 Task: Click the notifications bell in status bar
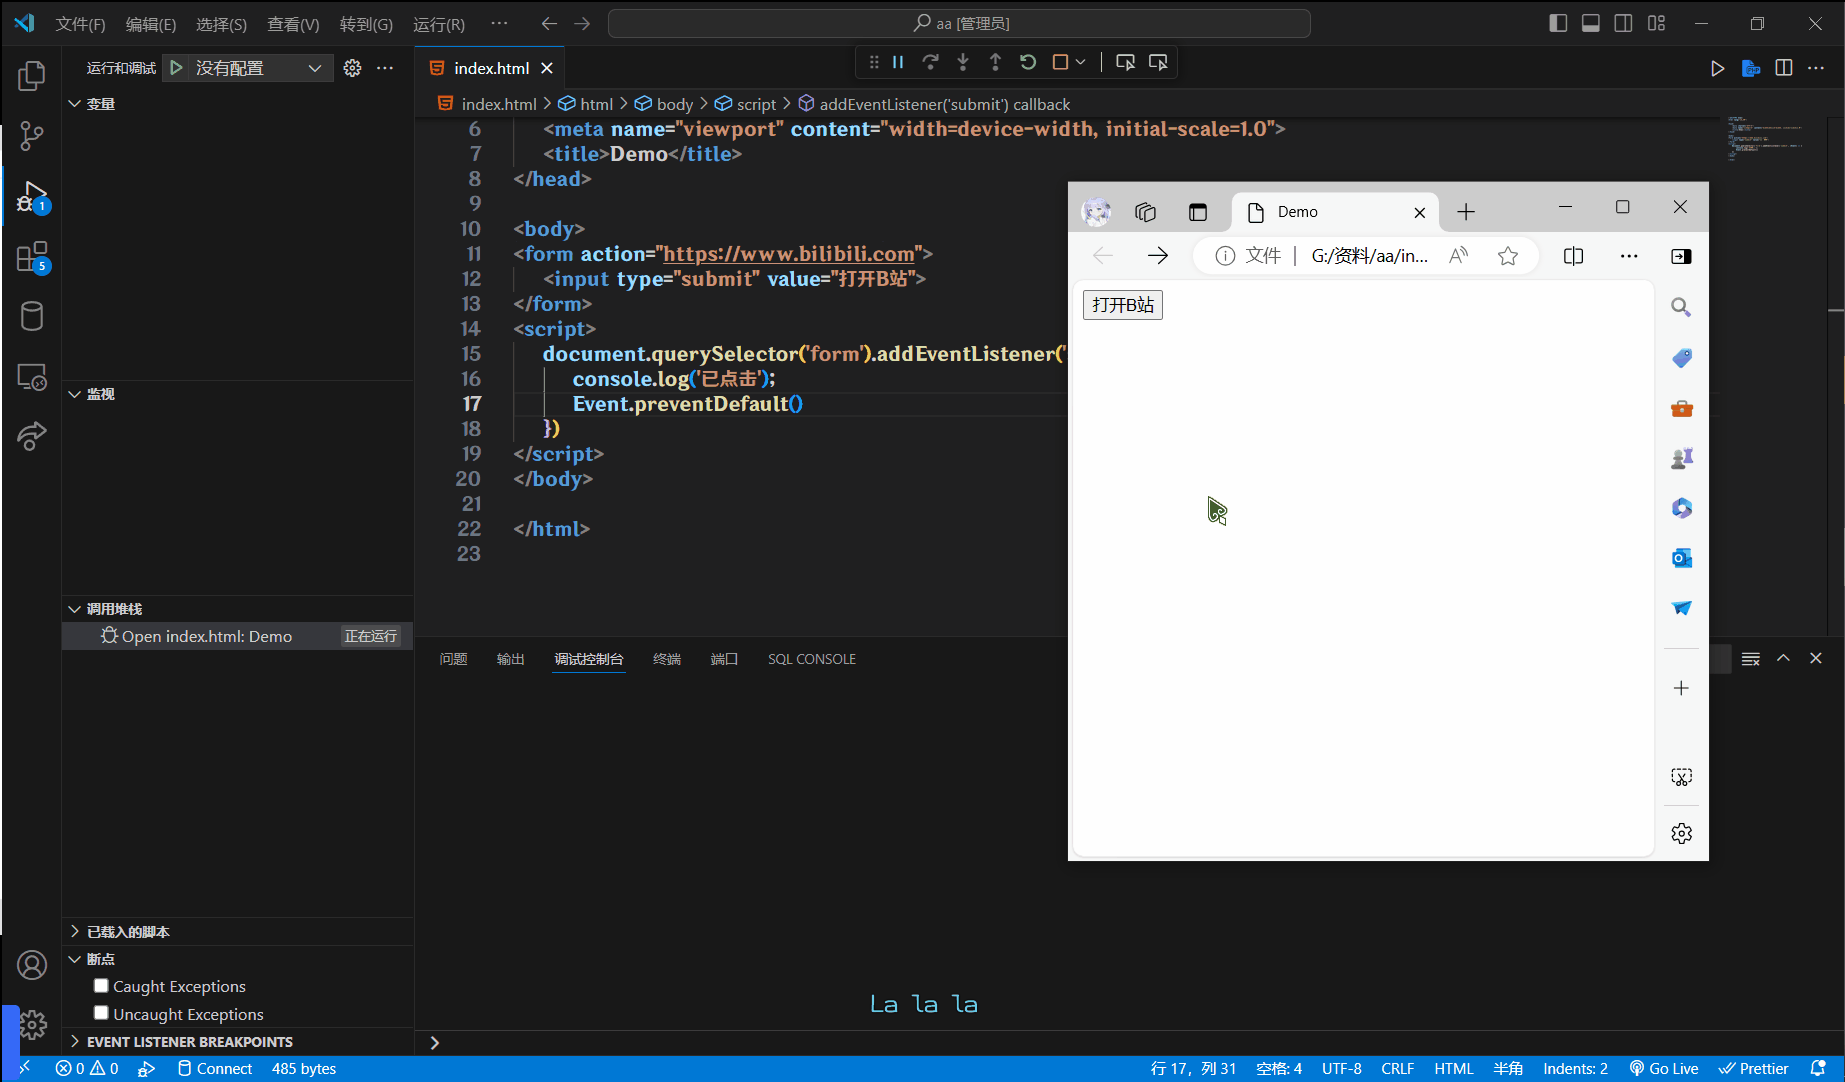(1818, 1069)
